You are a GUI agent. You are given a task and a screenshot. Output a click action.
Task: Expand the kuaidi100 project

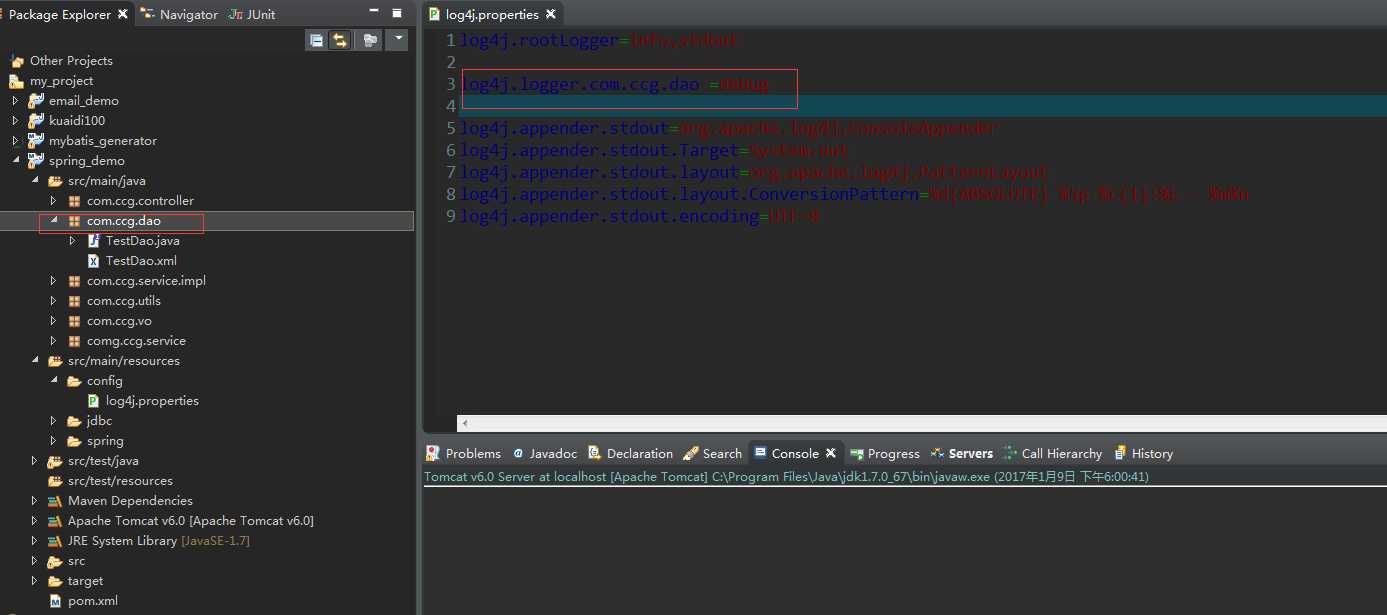15,120
